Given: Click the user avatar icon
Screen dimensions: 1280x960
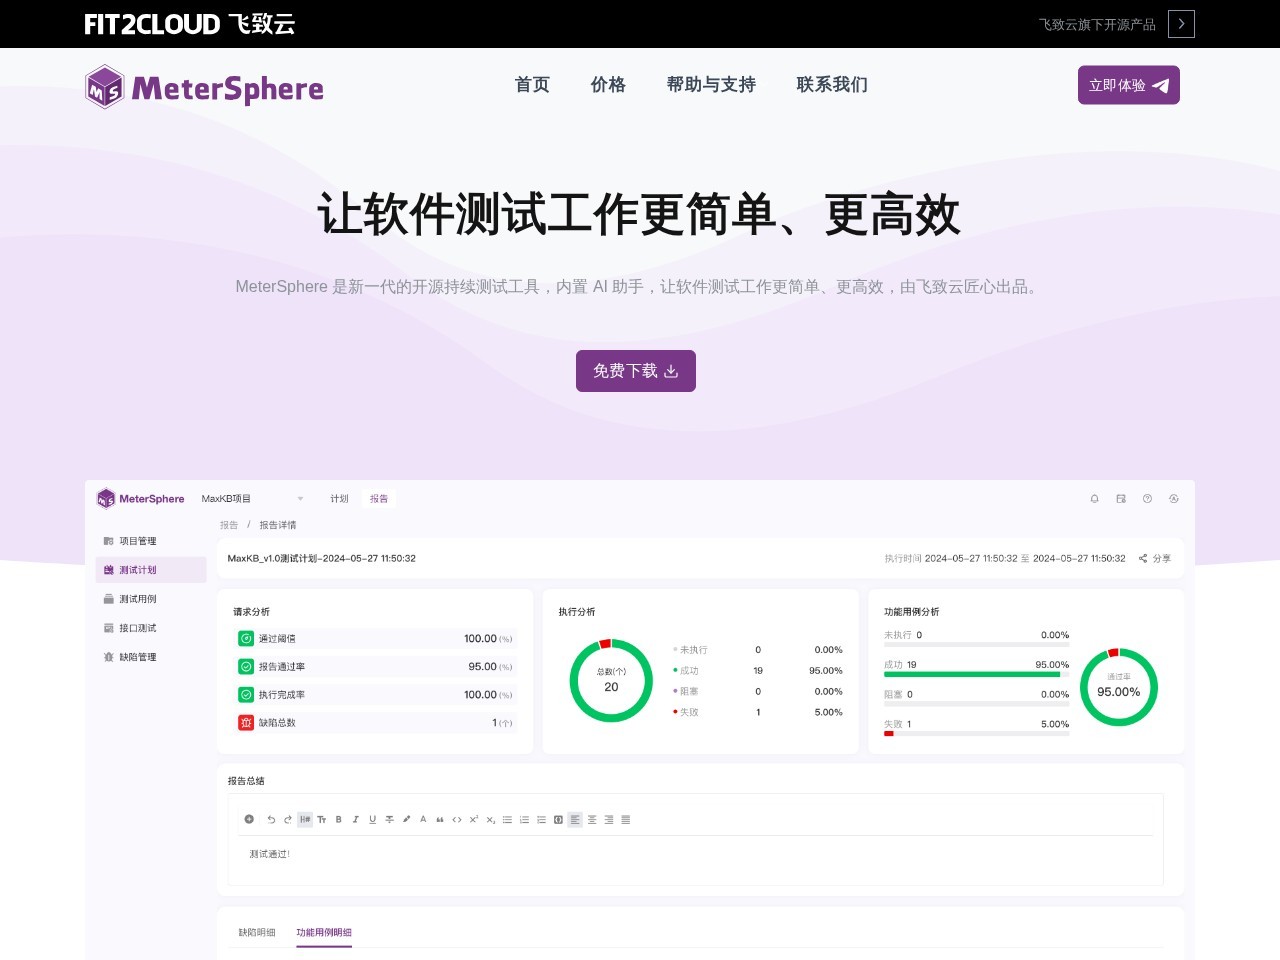Looking at the screenshot, I should pos(1174,498).
